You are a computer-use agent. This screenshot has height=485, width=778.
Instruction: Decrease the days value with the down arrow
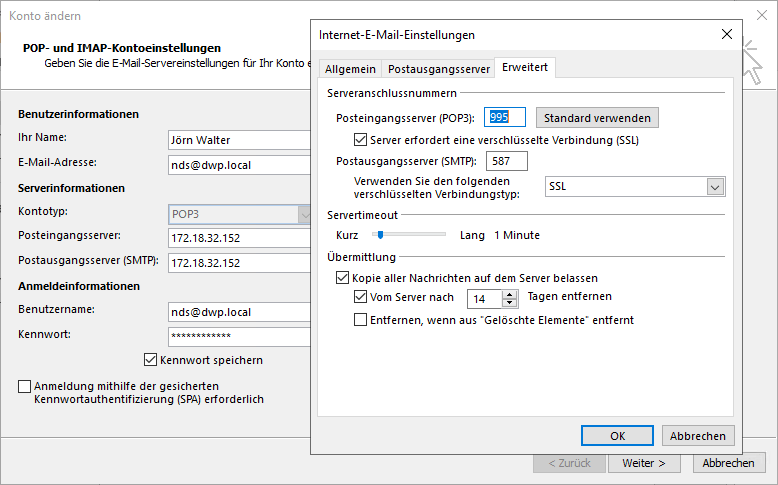coord(510,303)
